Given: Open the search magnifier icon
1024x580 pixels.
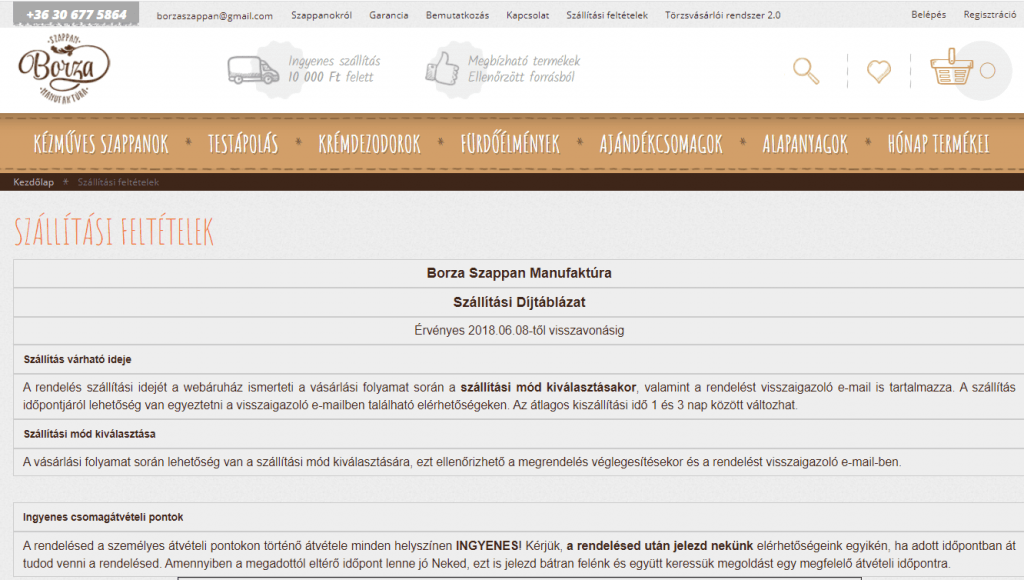Looking at the screenshot, I should [806, 71].
